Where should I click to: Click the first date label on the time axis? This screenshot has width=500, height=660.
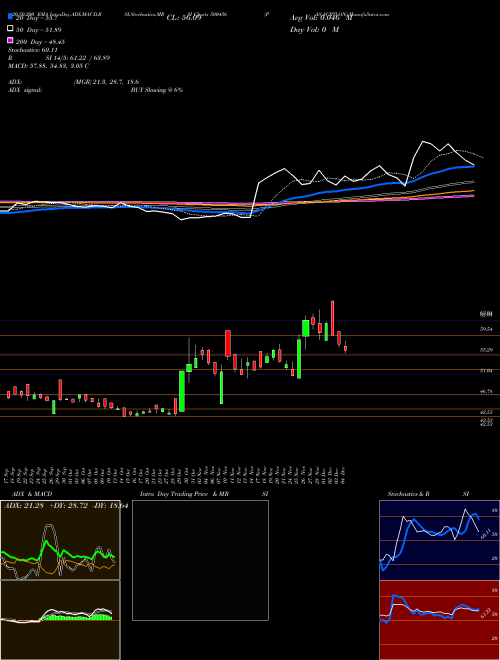click(8, 476)
